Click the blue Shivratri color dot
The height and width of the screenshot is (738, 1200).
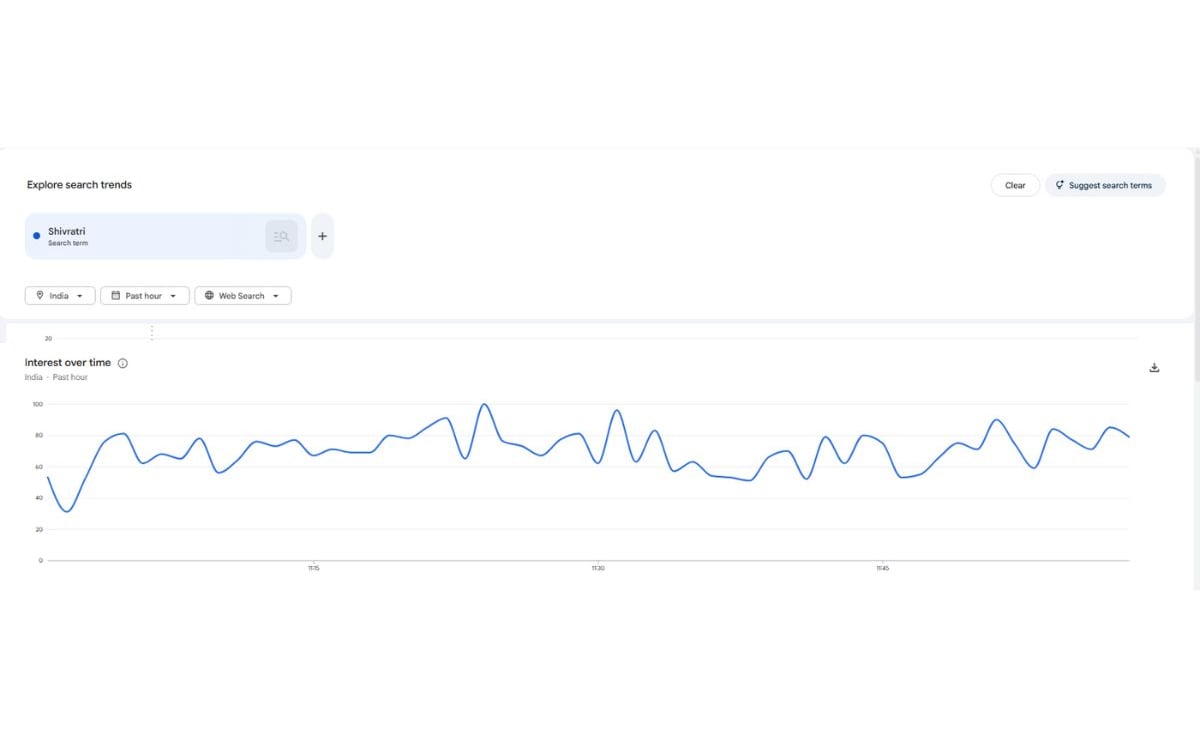click(x=37, y=236)
